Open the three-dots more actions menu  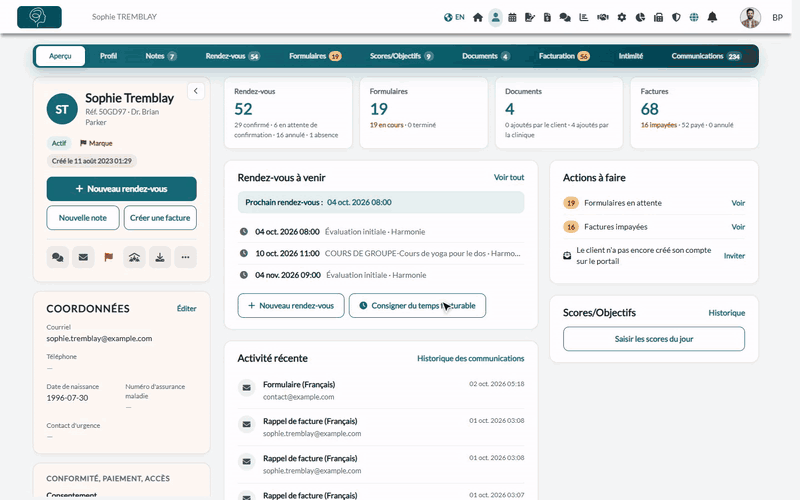(x=185, y=257)
